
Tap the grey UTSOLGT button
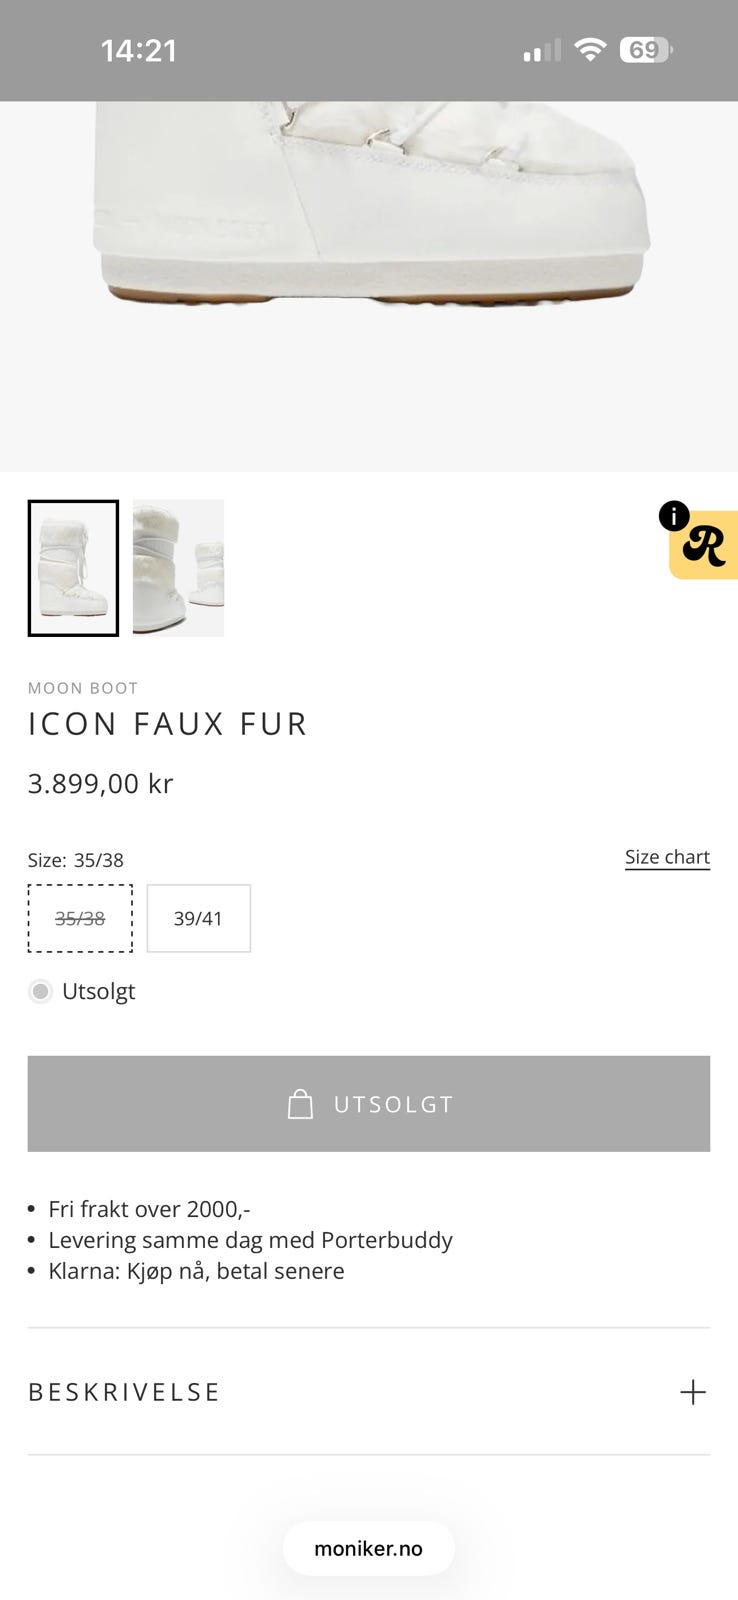click(369, 1104)
